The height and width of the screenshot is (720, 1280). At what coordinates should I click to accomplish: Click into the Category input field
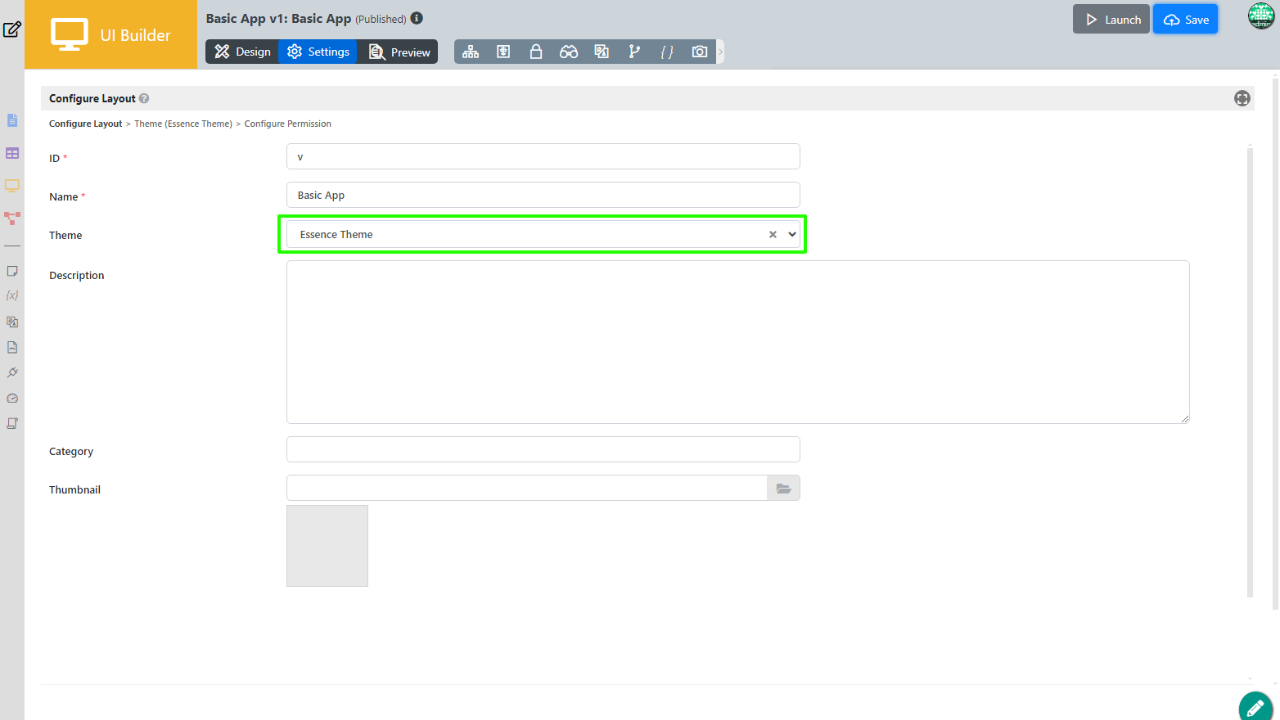pyautogui.click(x=543, y=450)
